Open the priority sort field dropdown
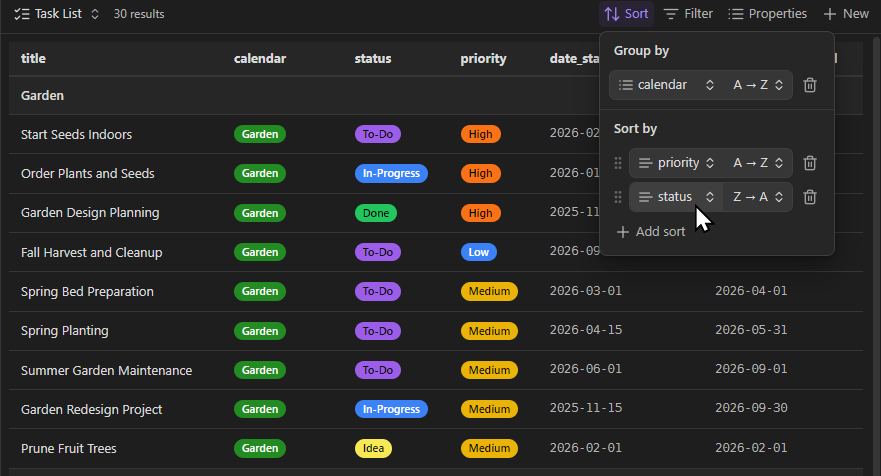The image size is (881, 476). point(676,163)
